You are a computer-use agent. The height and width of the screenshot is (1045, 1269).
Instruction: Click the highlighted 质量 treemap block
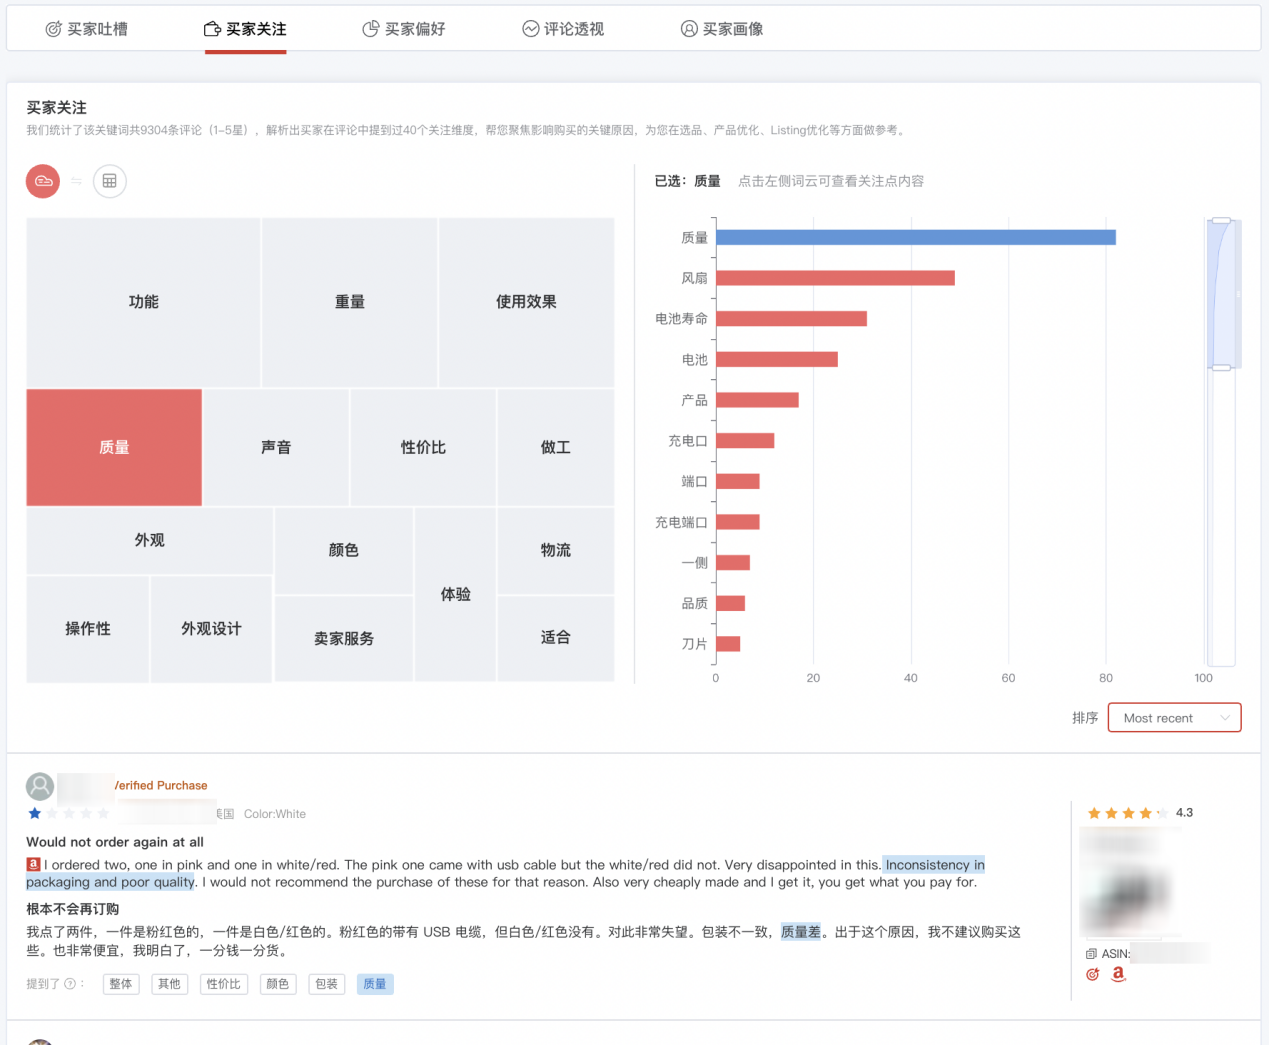pyautogui.click(x=114, y=447)
